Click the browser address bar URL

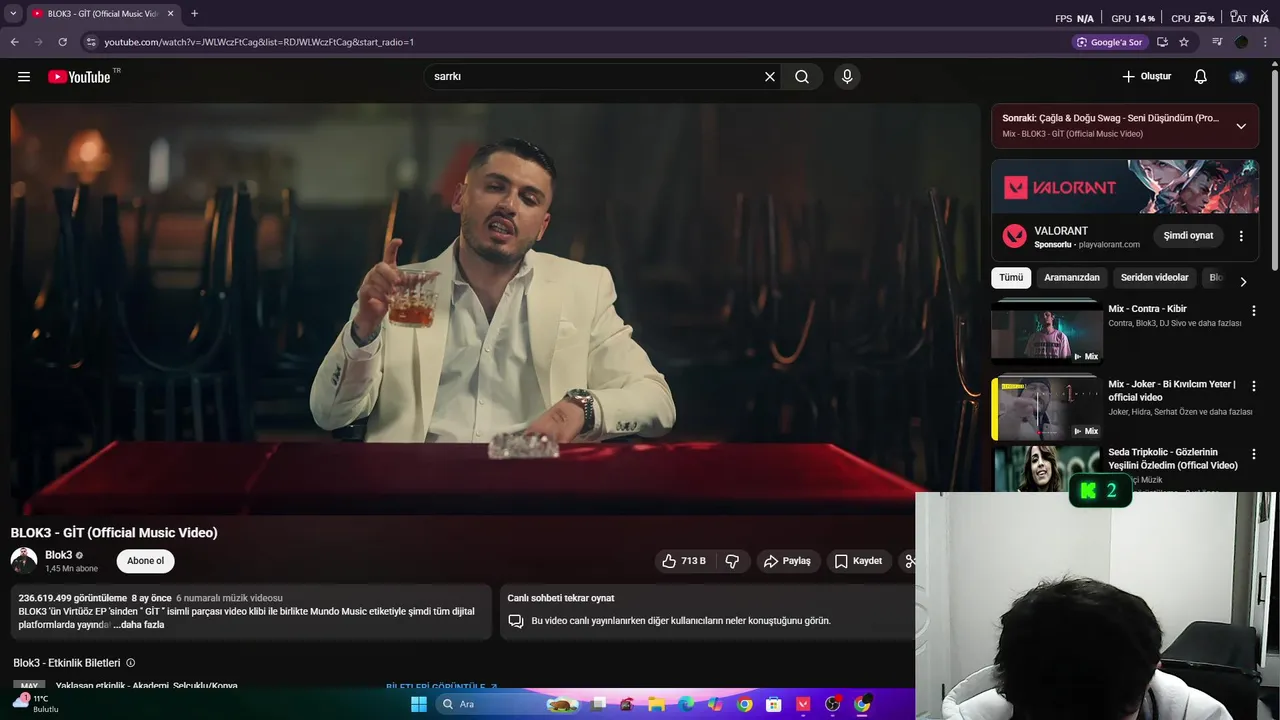pos(259,42)
